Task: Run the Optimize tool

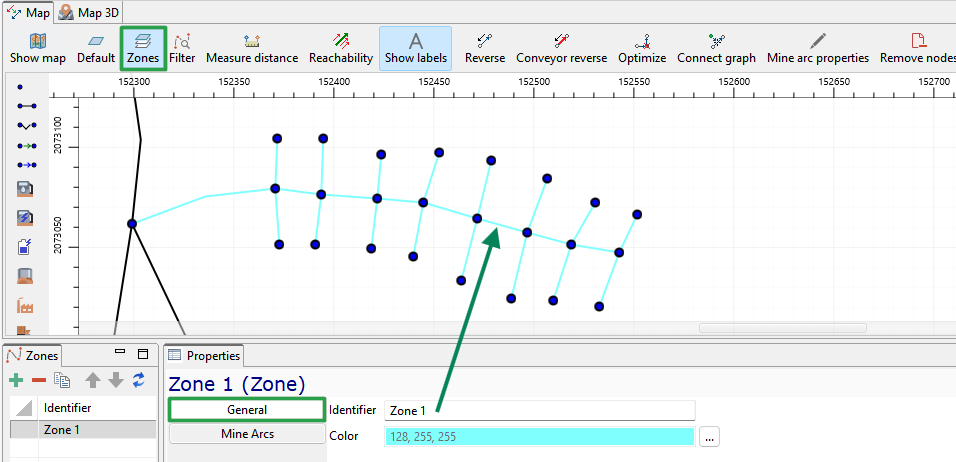Action: pos(642,49)
